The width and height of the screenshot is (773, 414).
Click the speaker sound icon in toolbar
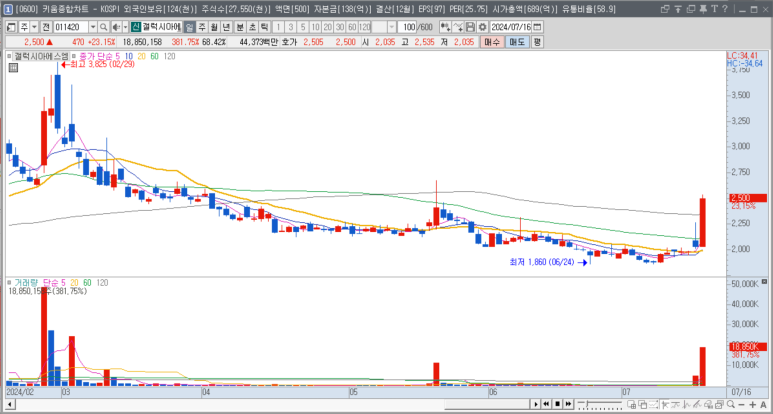click(116, 27)
